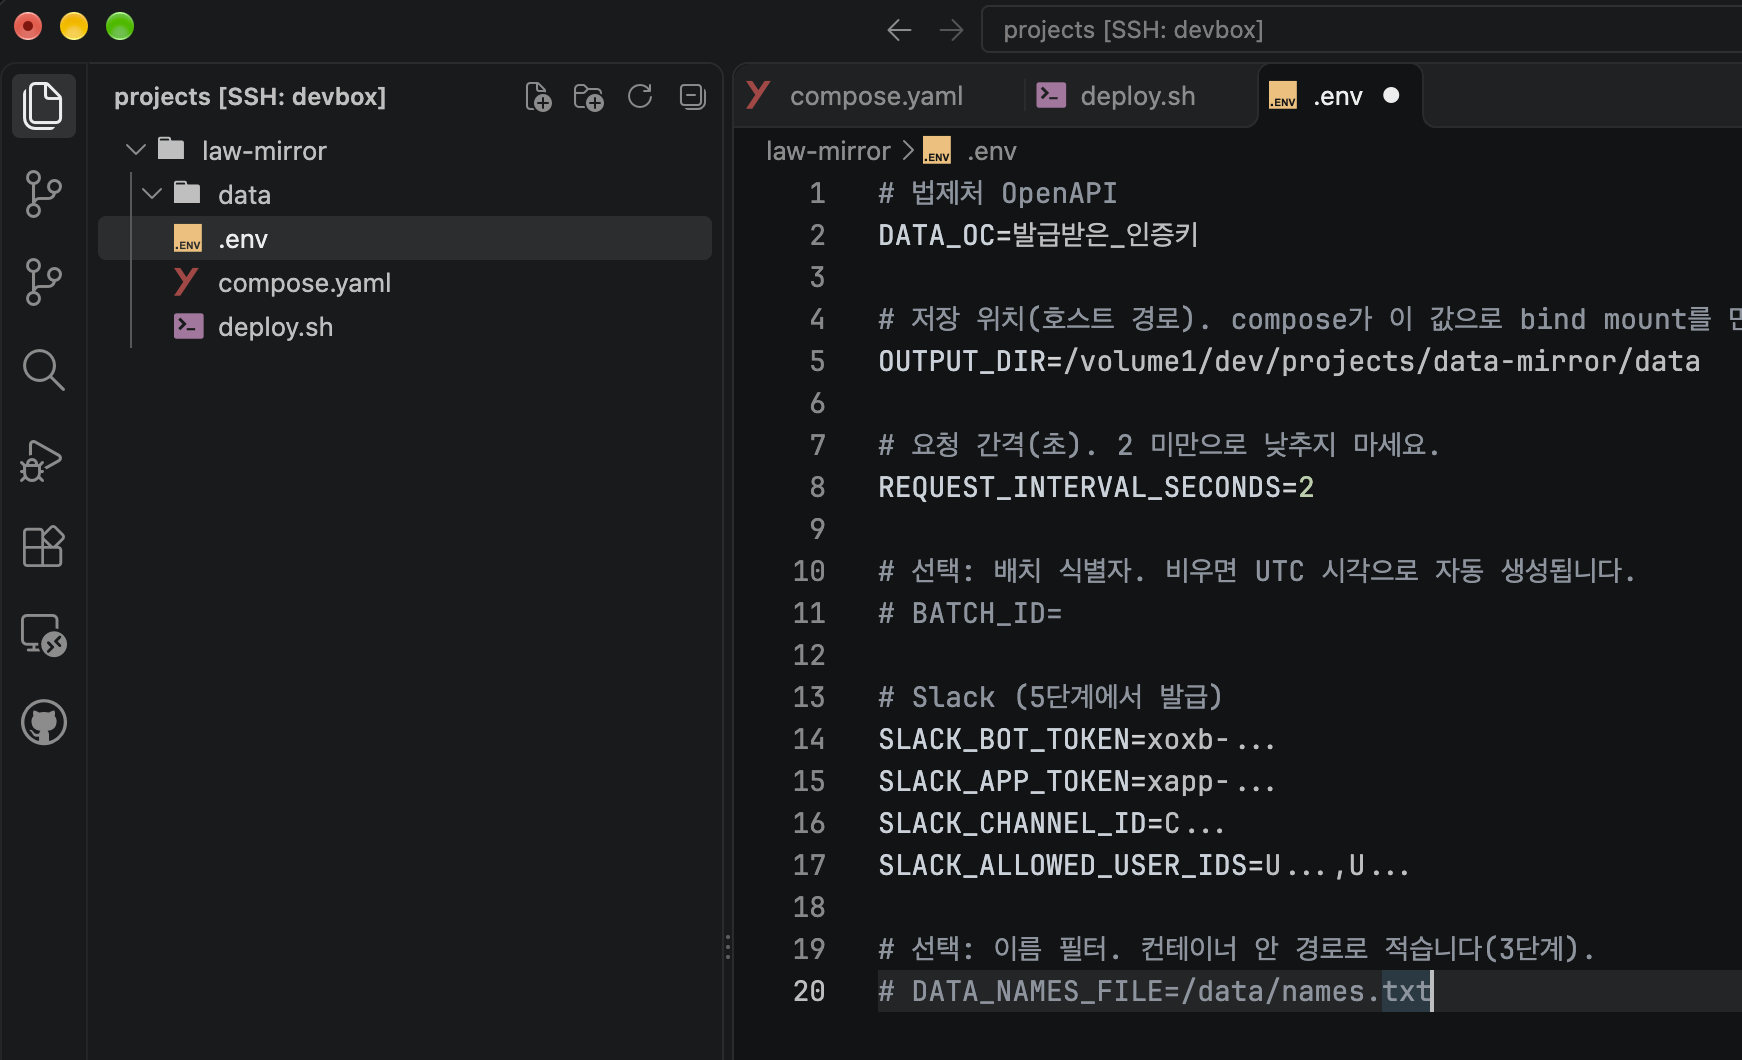1742x1060 pixels.
Task: Click the REQUEST_INTERVAL_SECONDS=2 line
Action: tap(1096, 487)
